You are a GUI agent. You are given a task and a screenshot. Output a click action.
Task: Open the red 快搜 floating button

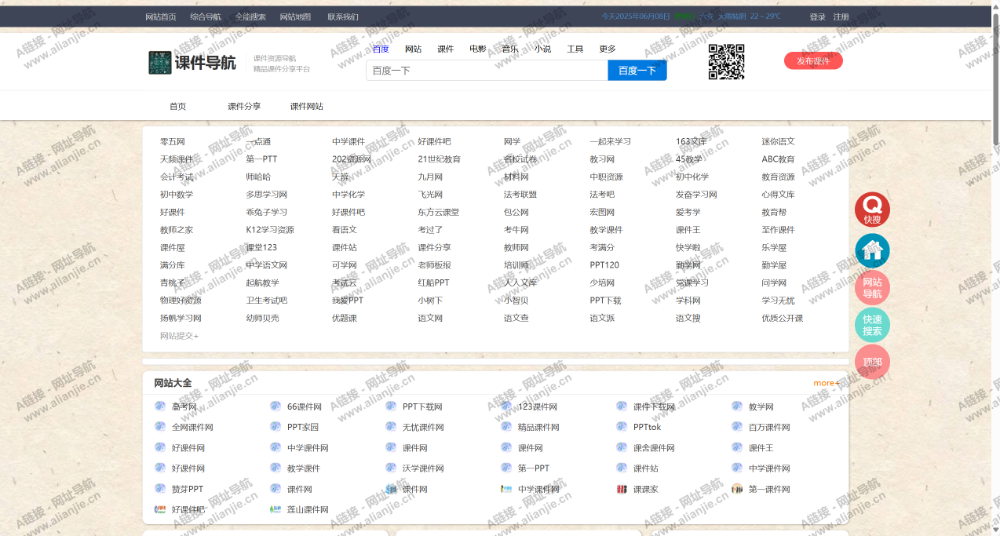pyautogui.click(x=872, y=210)
